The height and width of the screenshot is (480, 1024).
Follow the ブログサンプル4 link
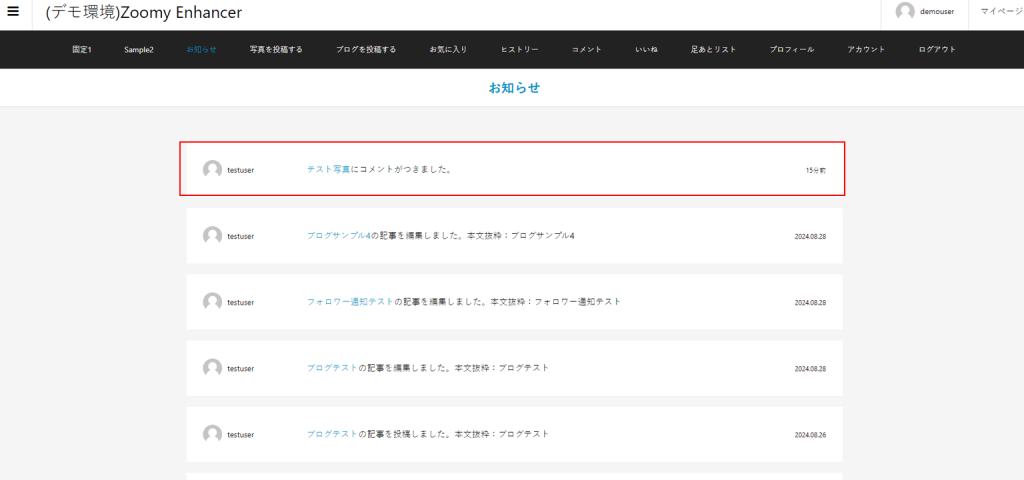(x=338, y=236)
